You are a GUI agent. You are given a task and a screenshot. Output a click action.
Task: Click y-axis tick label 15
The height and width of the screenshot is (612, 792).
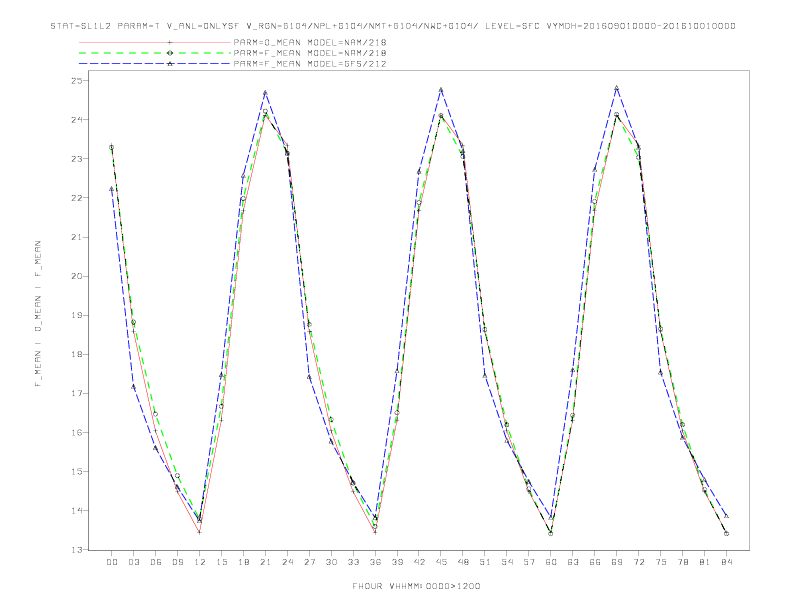(x=77, y=472)
